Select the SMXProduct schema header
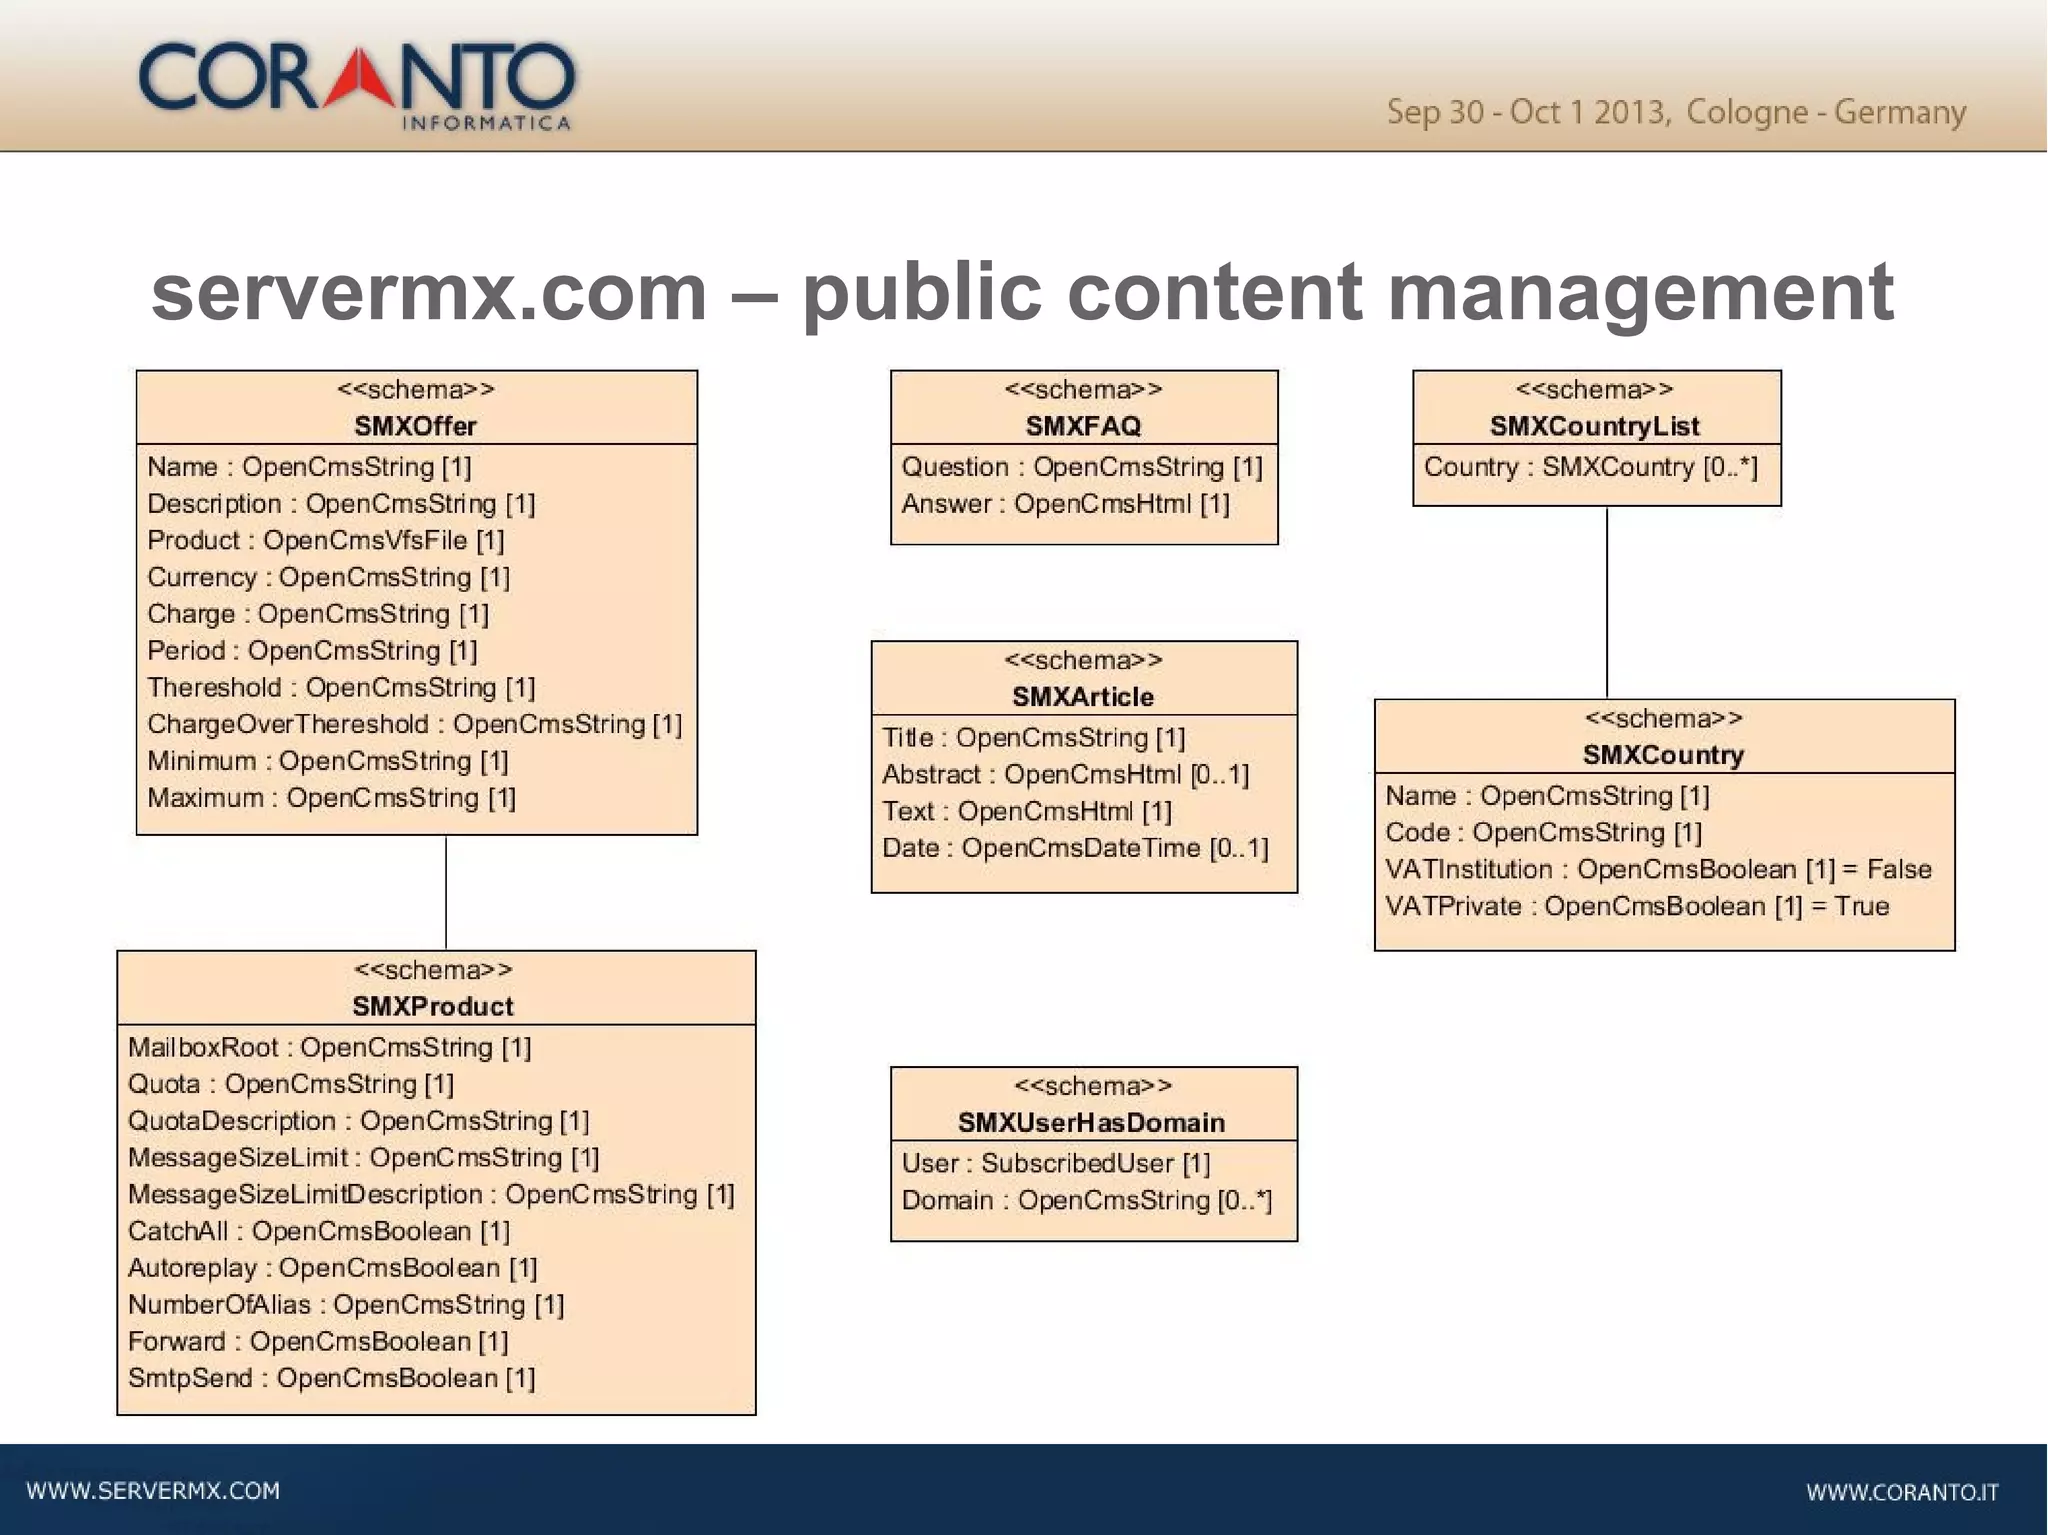2048x1535 pixels. (x=436, y=988)
